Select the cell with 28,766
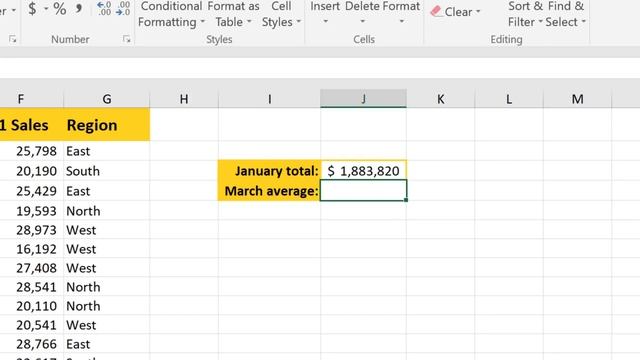The height and width of the screenshot is (360, 640). pos(32,344)
